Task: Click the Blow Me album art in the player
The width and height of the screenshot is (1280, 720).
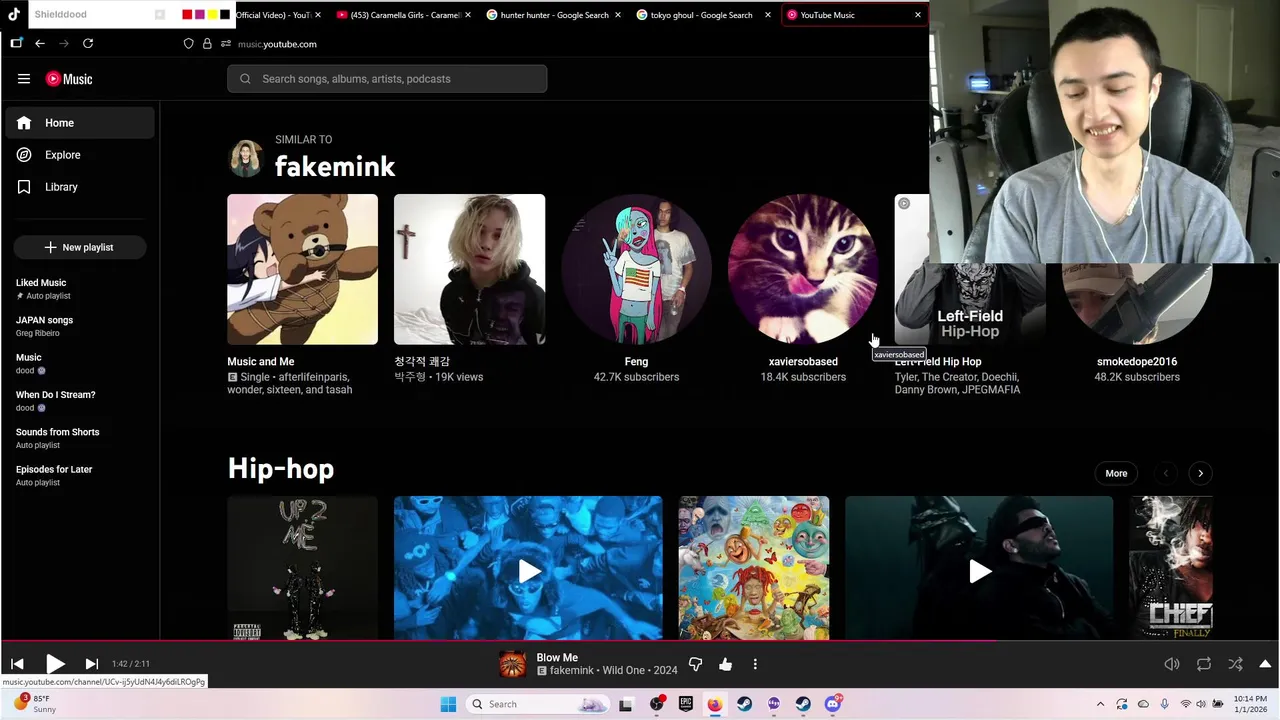Action: [512, 664]
